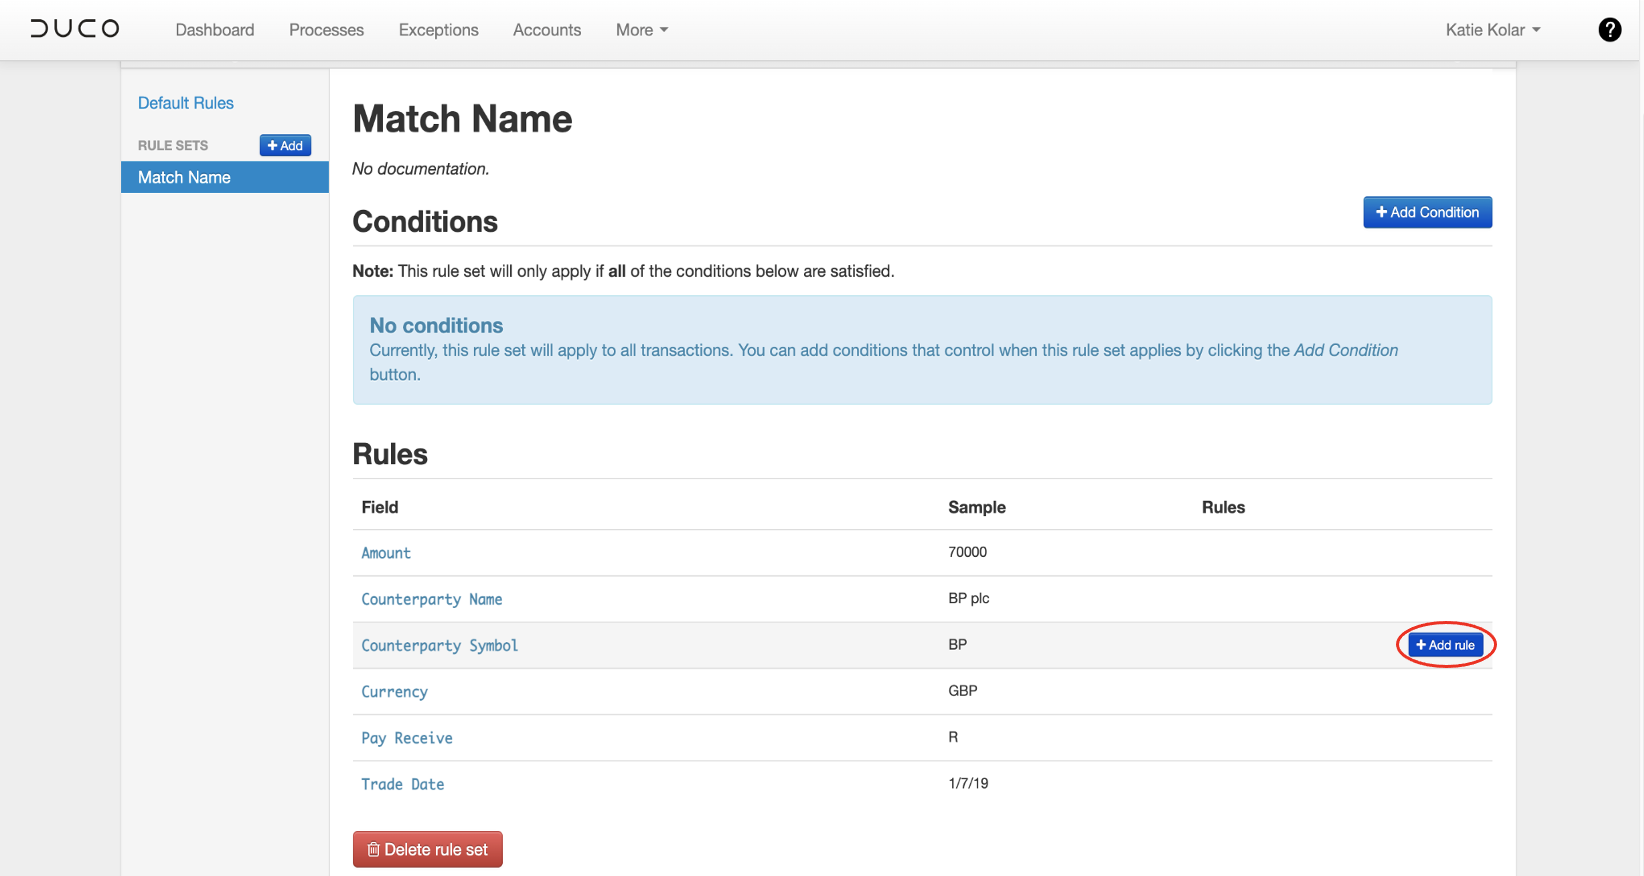Click the RULE SETS sidebar label

173,145
